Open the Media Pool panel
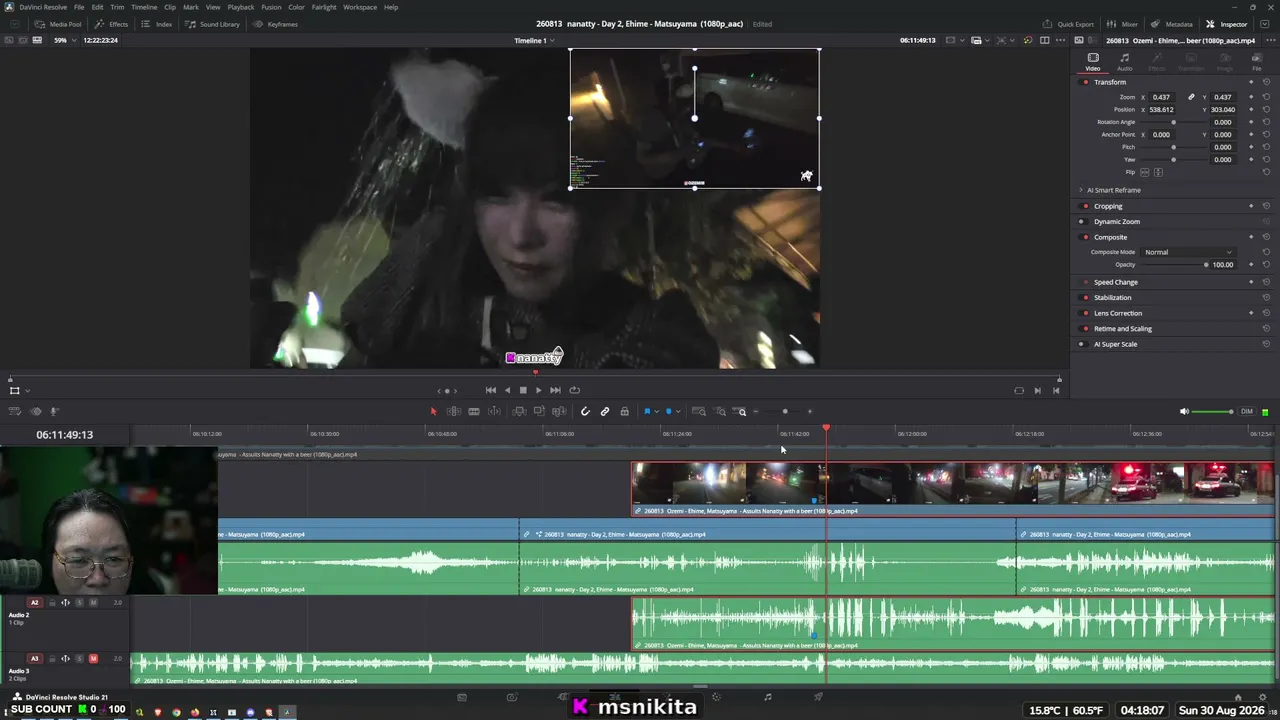This screenshot has width=1280, height=720. 60,24
